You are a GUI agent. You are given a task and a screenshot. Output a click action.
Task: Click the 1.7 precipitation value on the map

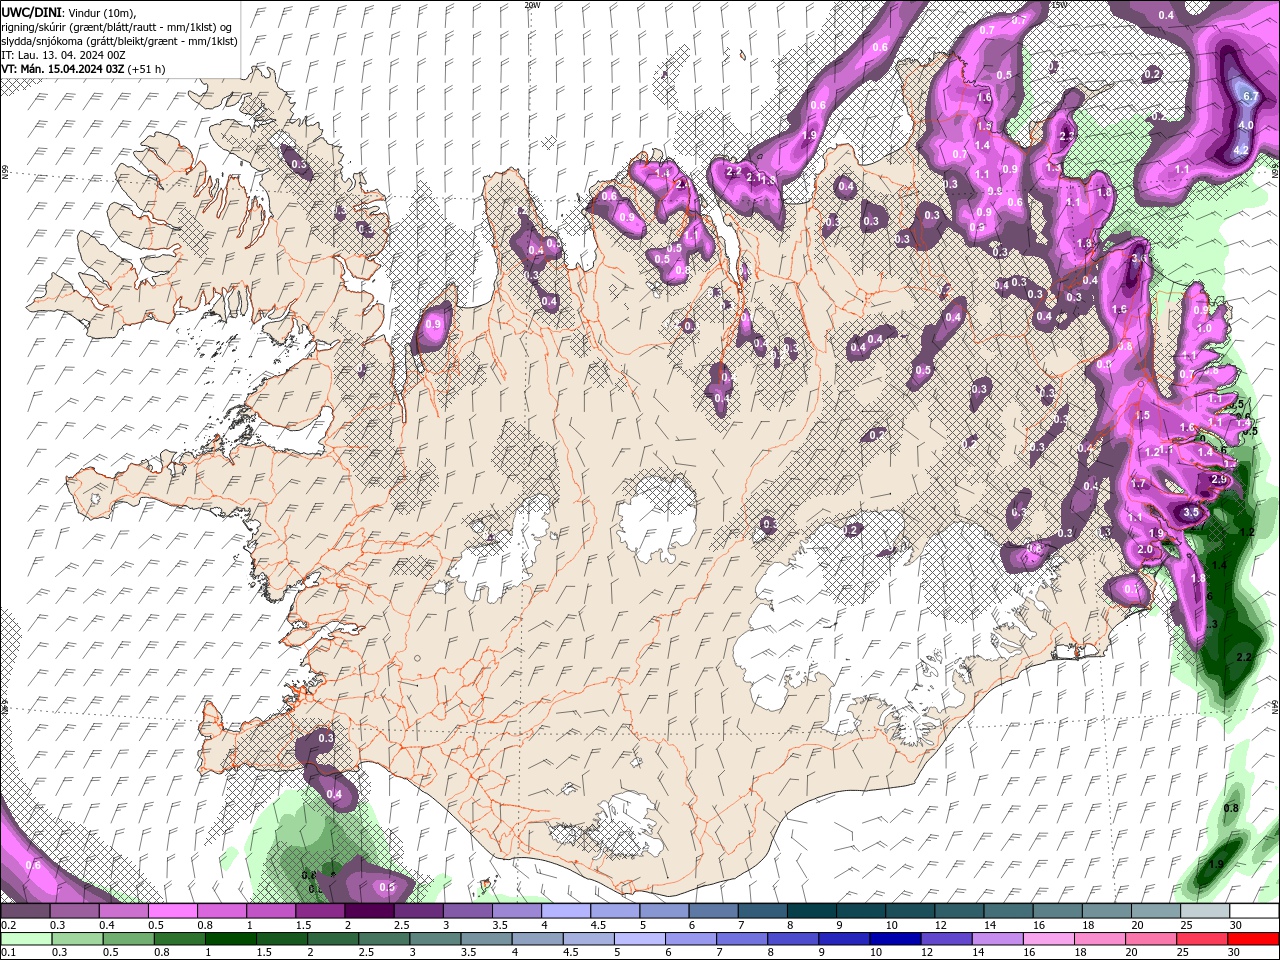click(x=1138, y=484)
